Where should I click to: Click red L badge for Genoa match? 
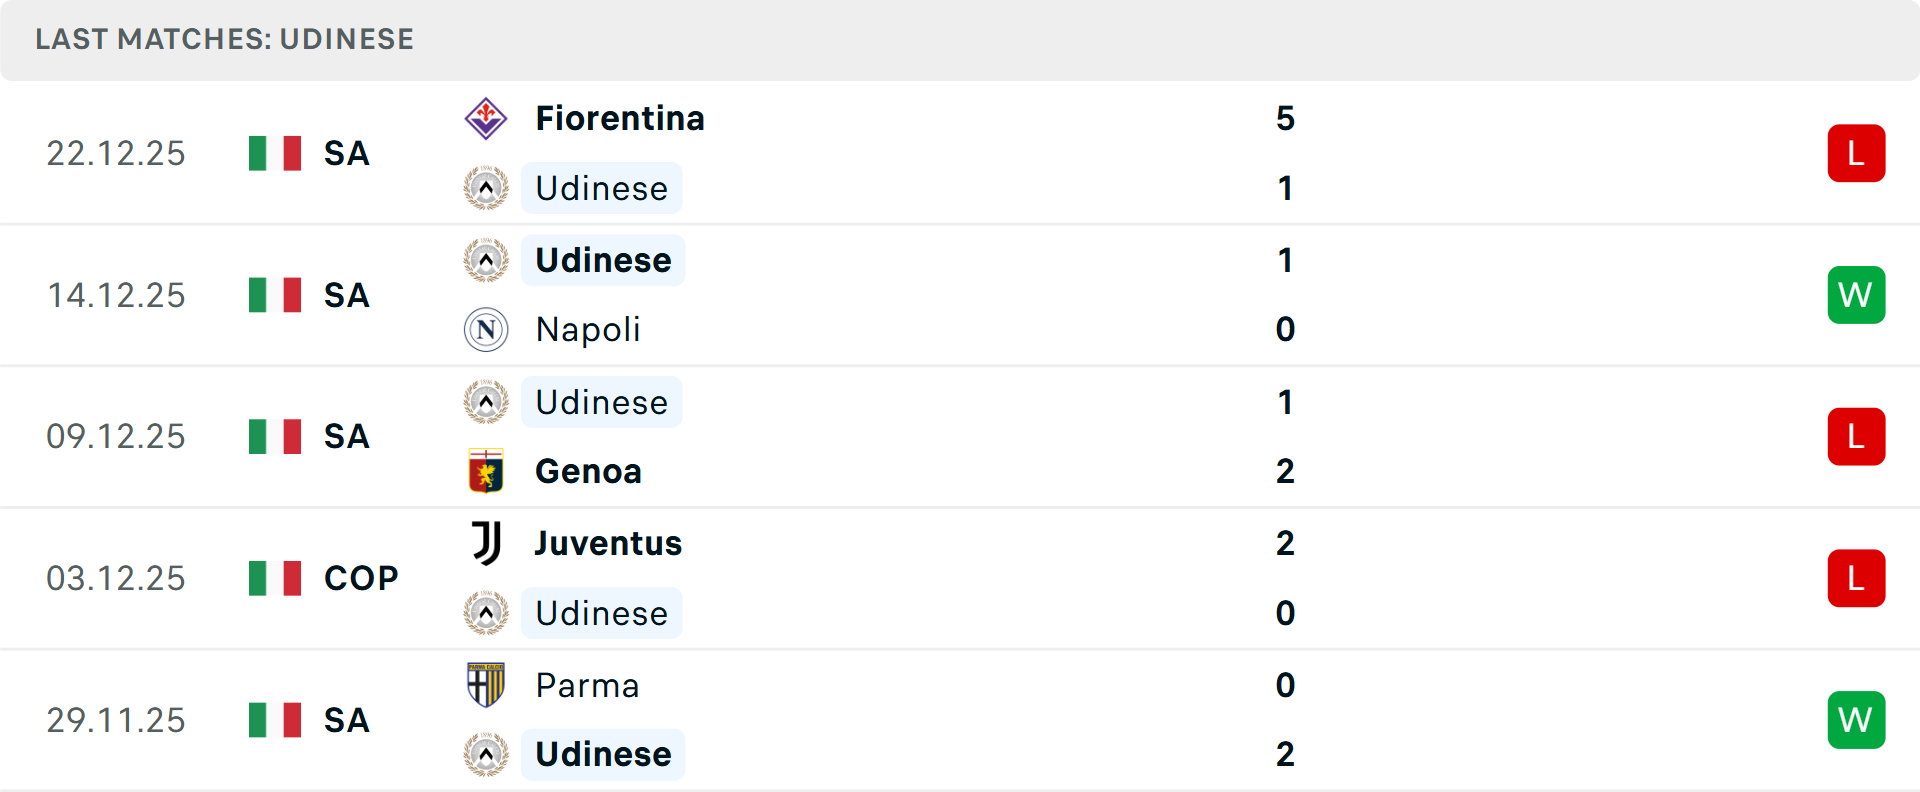click(x=1856, y=437)
